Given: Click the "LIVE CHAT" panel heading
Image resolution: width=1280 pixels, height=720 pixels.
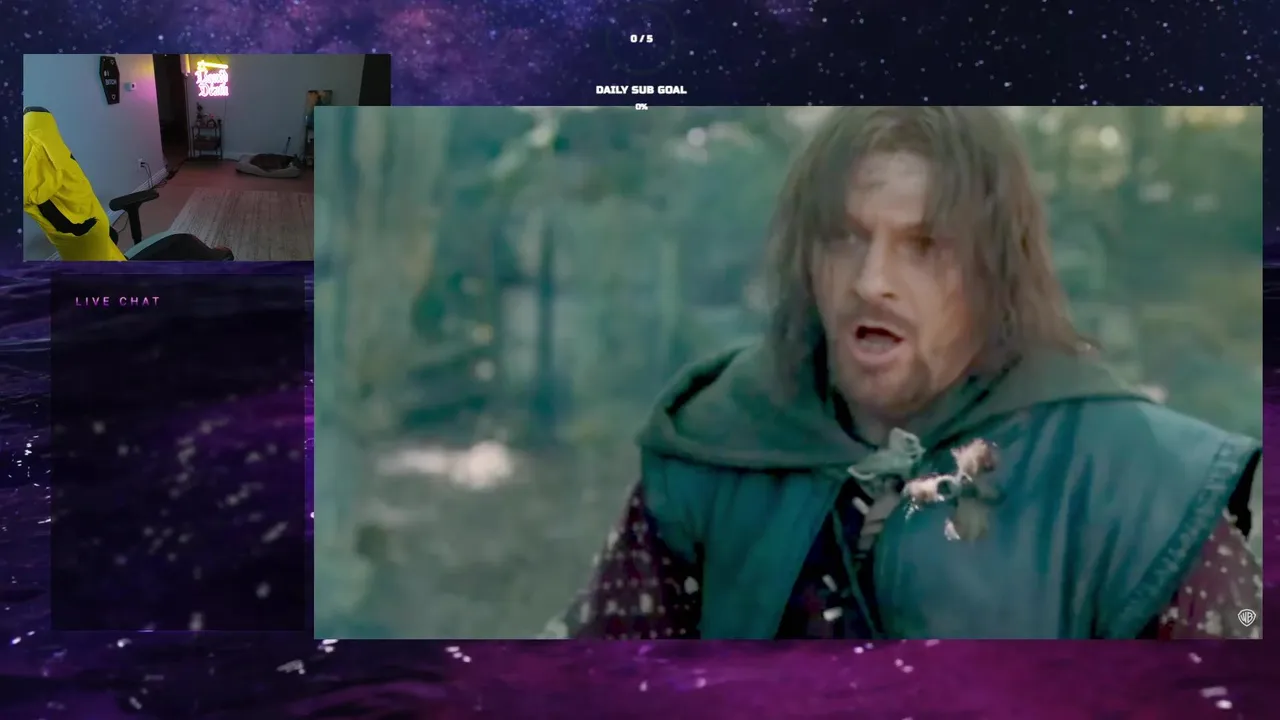Looking at the screenshot, I should click(x=118, y=301).
